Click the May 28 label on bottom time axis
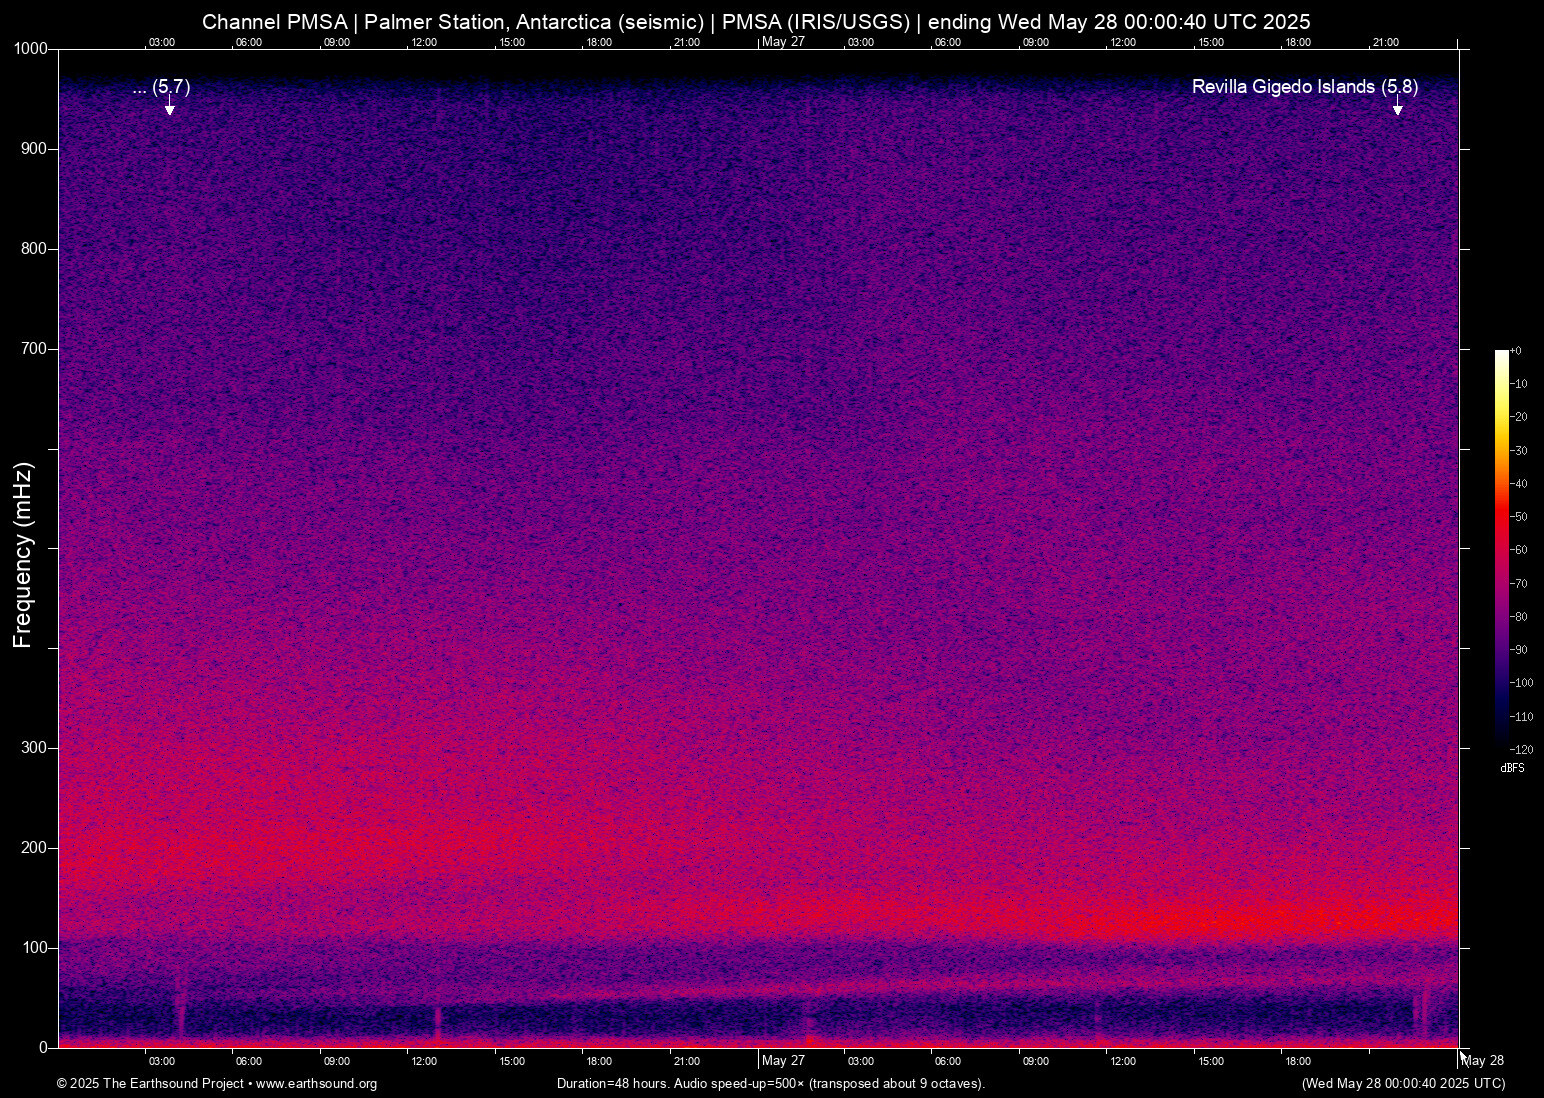 click(x=1483, y=1061)
